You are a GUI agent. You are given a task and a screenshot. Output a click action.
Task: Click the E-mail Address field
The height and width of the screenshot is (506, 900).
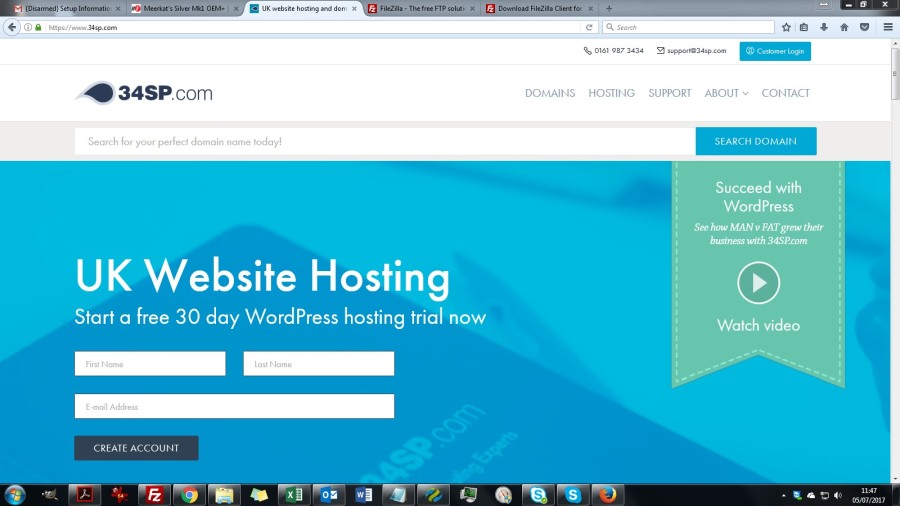point(234,406)
